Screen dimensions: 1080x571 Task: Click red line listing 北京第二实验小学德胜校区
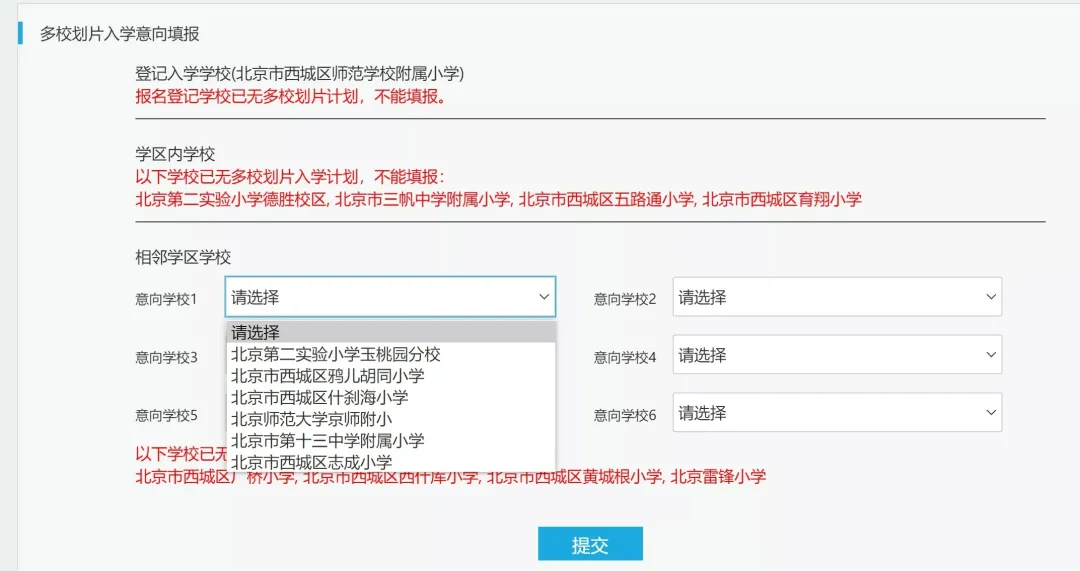coord(498,200)
